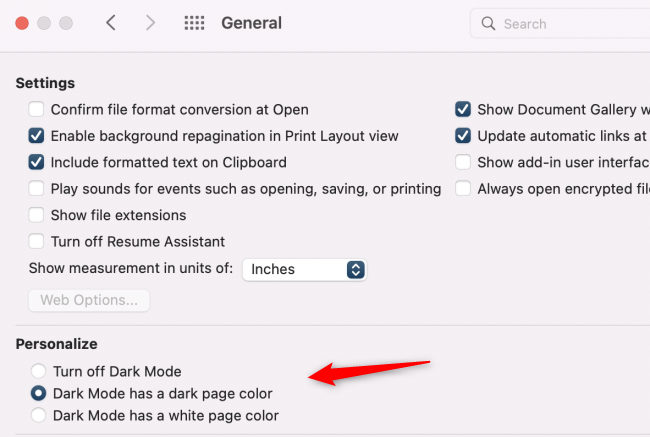Uncheck Include formatted text on Clipboard
This screenshot has height=437, width=650.
click(x=36, y=162)
